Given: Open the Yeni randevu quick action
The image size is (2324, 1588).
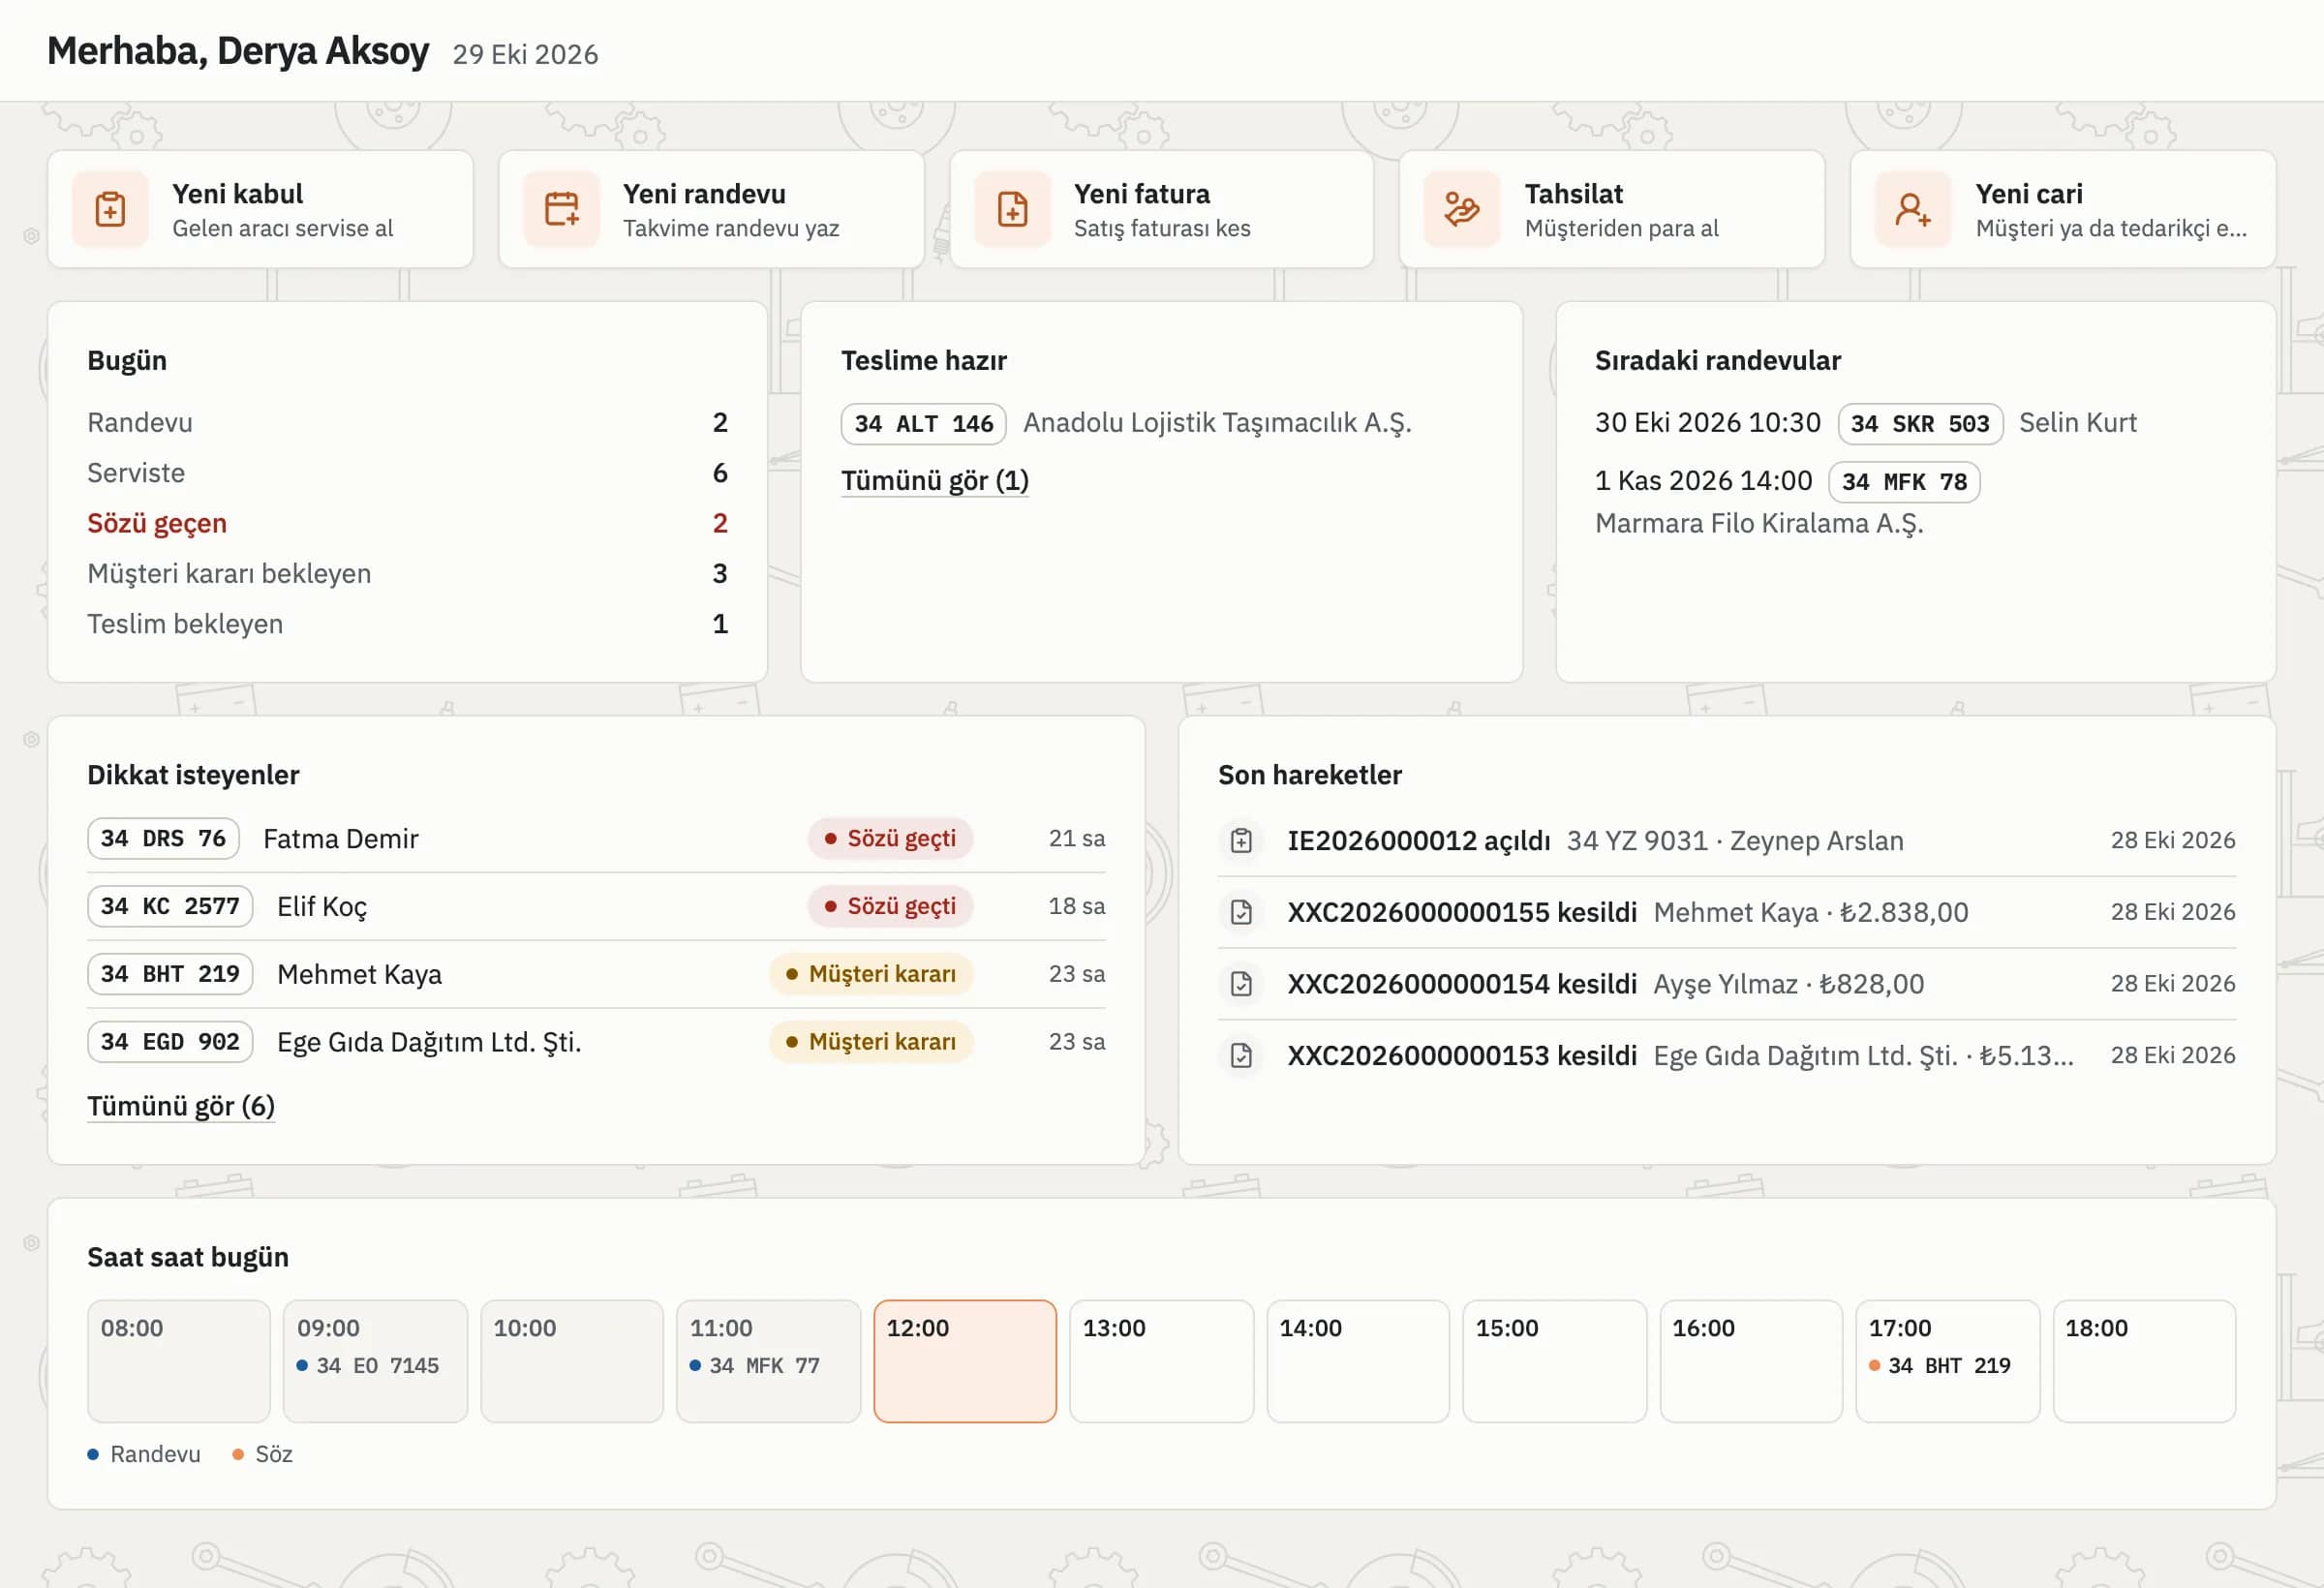Looking at the screenshot, I should point(711,209).
